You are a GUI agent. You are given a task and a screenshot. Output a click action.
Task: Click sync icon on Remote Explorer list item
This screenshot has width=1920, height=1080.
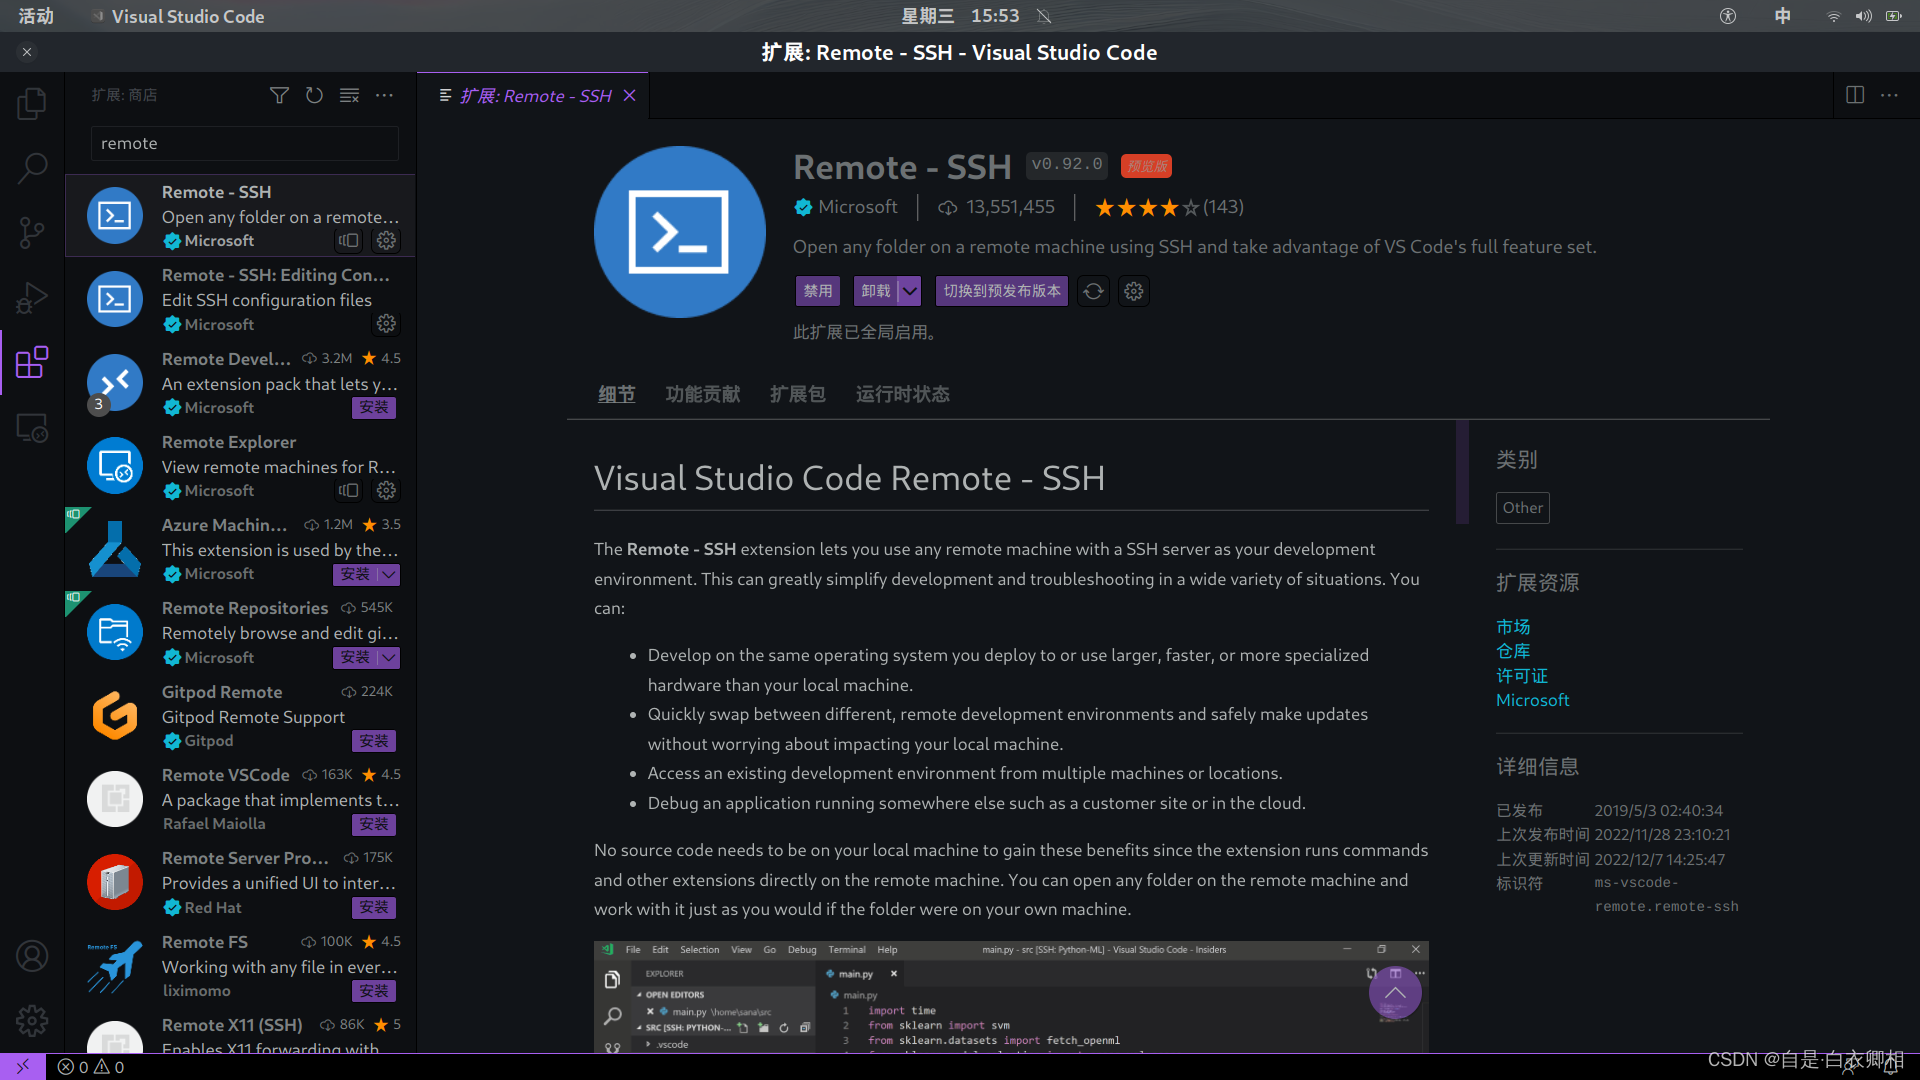pos(348,490)
